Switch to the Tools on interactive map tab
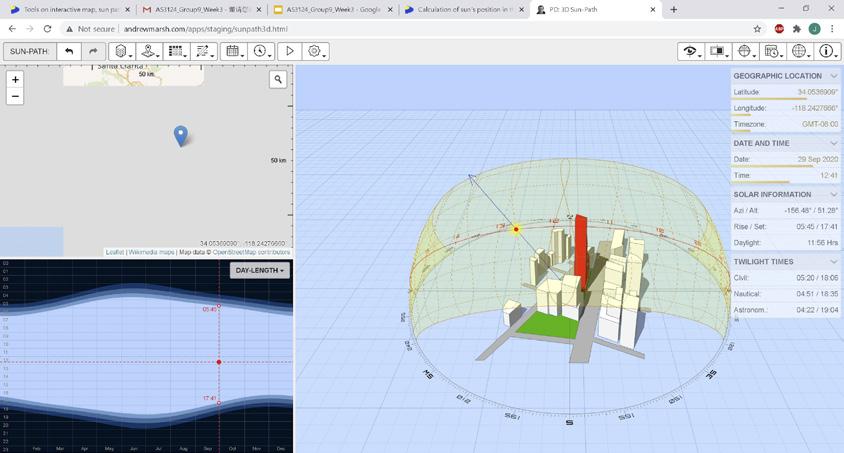This screenshot has height=453, width=844. (x=68, y=10)
